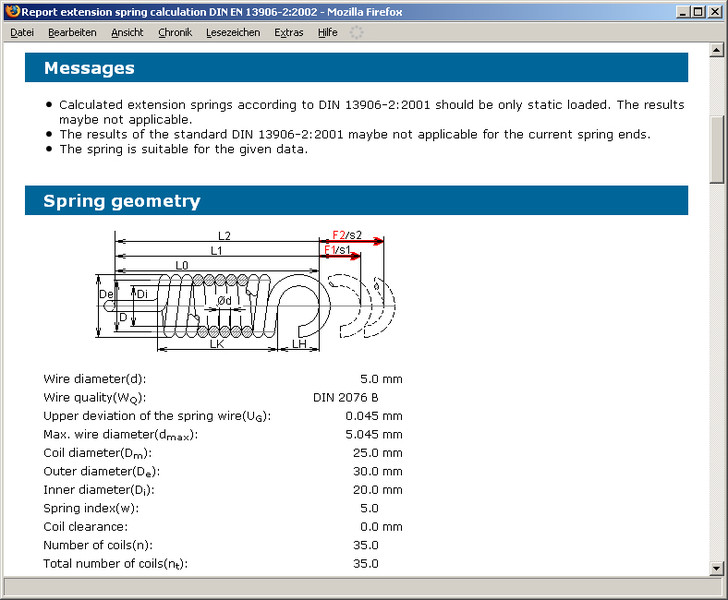Screen dimensions: 728x600
Task: Minimize the Firefox window
Action: (x=682, y=12)
